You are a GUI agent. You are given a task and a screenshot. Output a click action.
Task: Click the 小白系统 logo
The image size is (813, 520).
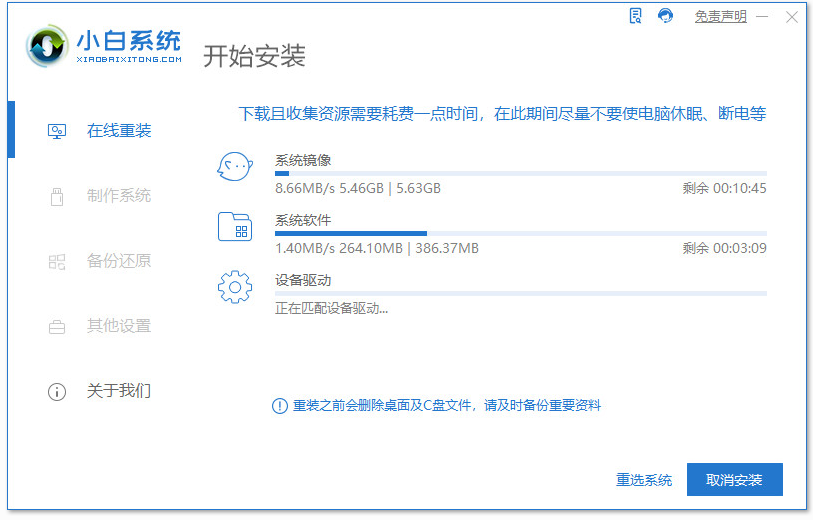(x=103, y=45)
